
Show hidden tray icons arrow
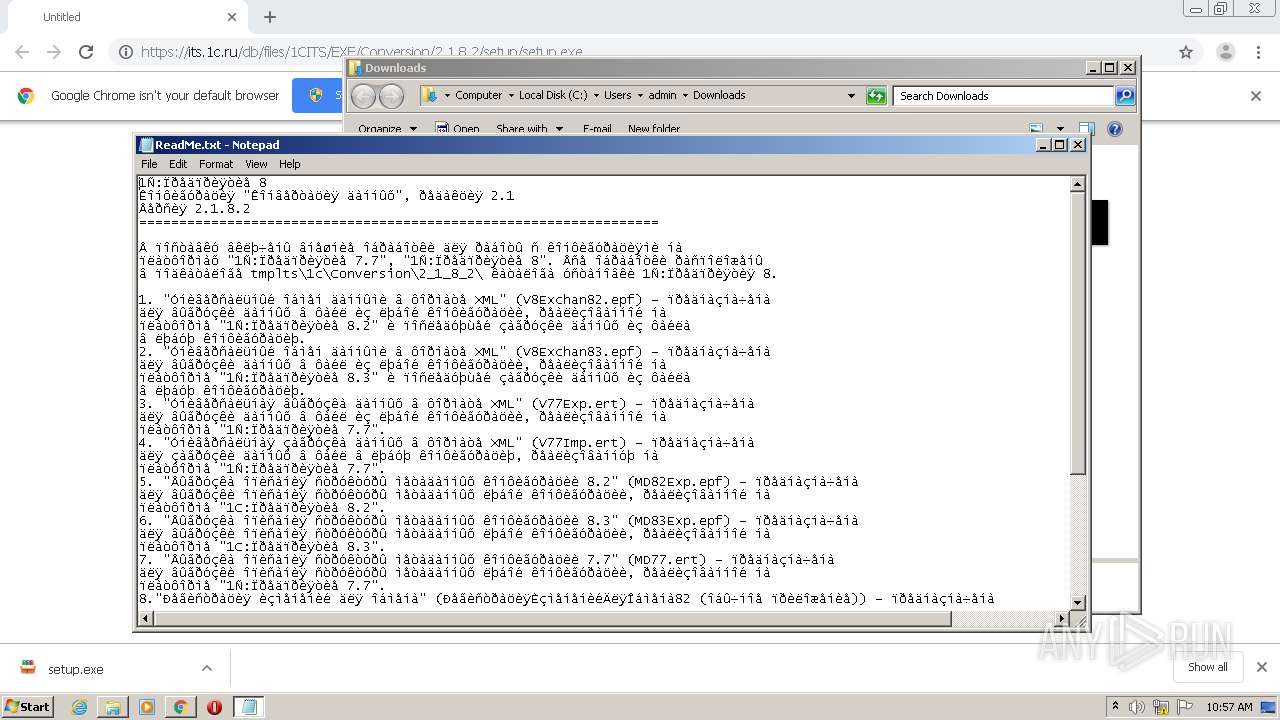[1115, 707]
